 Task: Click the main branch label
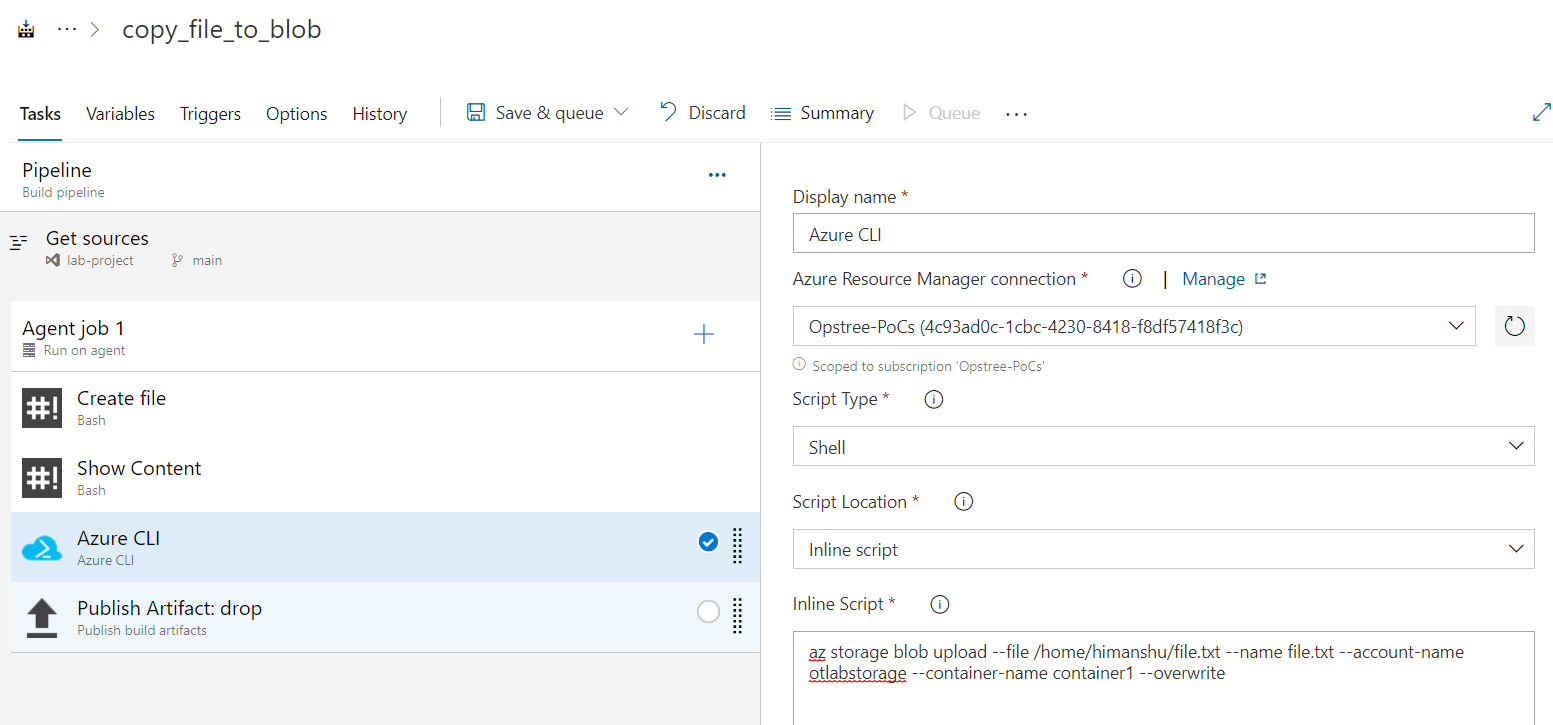[x=207, y=260]
